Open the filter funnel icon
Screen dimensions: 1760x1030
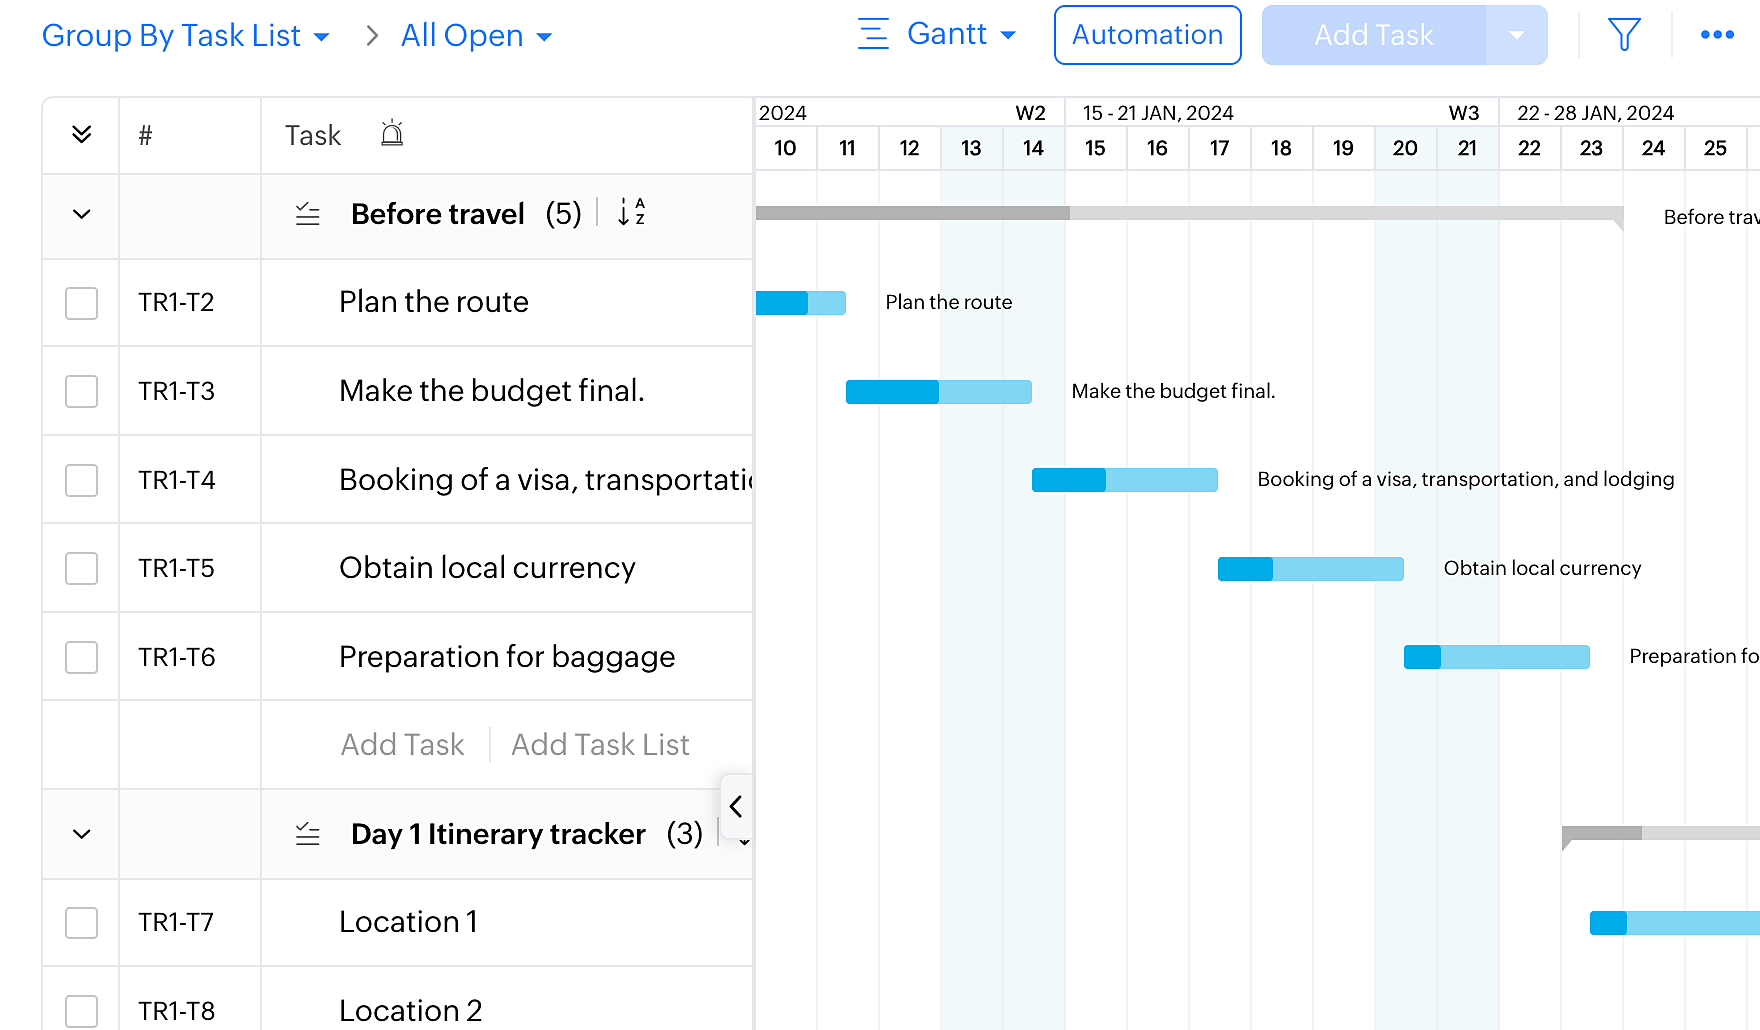(1624, 35)
